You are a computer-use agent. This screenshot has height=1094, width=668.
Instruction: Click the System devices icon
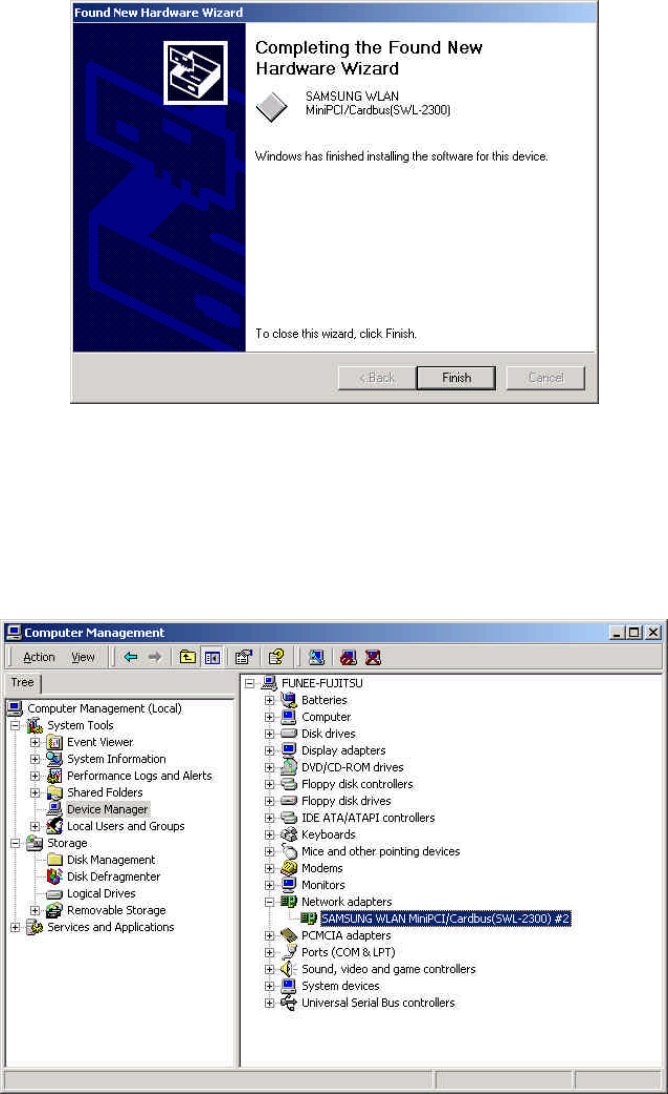tap(289, 986)
